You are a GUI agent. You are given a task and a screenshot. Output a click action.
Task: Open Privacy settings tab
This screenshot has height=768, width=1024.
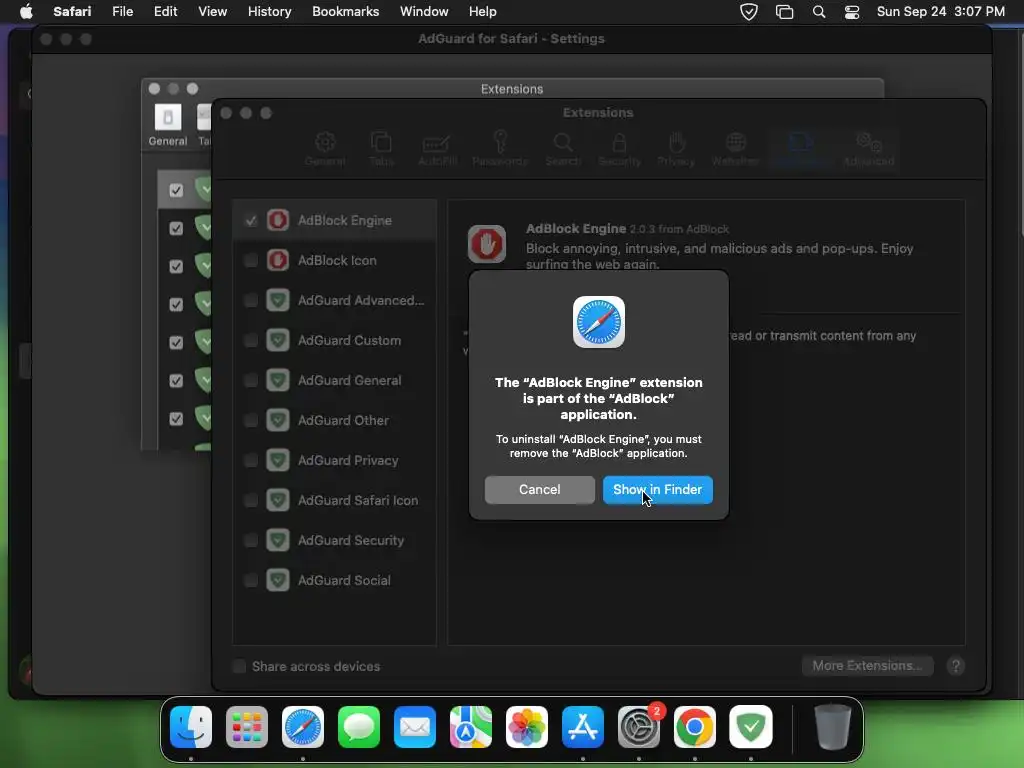coord(676,149)
